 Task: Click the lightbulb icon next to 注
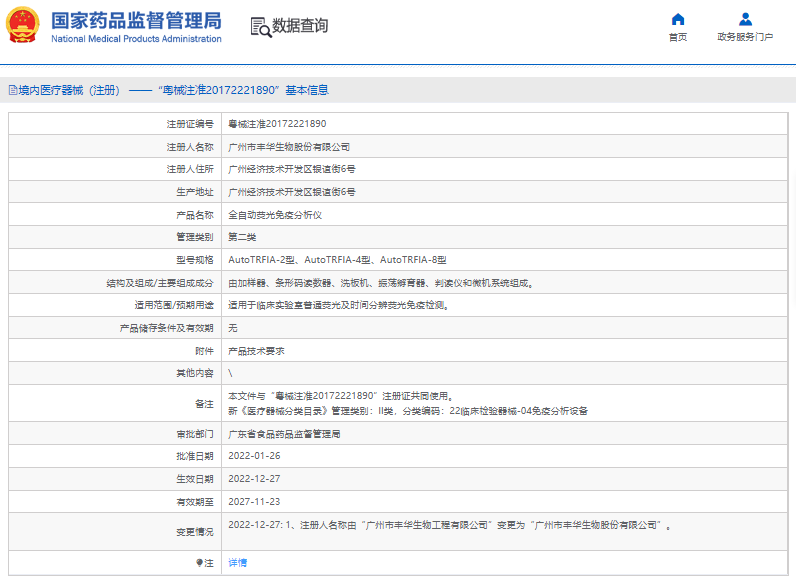[199, 563]
